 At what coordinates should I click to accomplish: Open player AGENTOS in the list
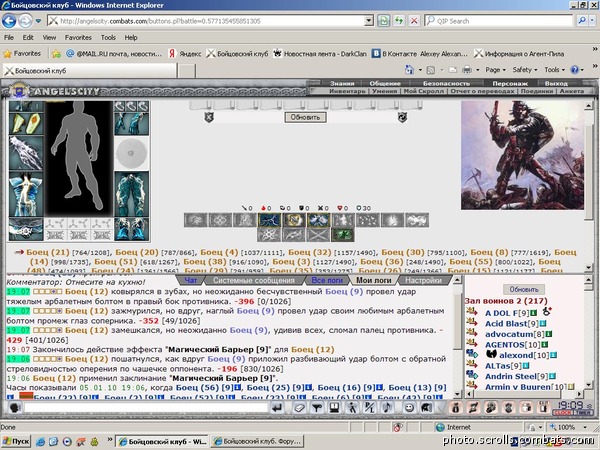(505, 344)
